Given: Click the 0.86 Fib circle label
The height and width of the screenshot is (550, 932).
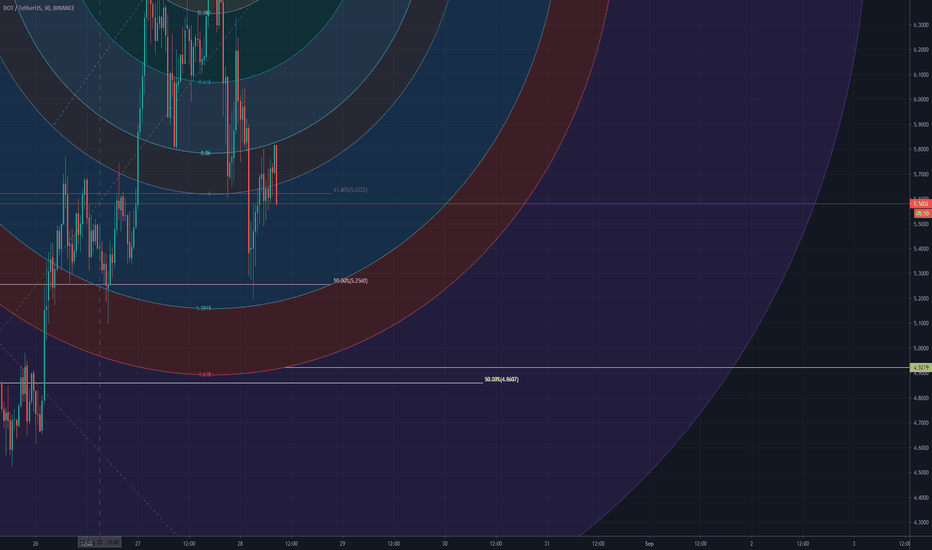Looking at the screenshot, I should pyautogui.click(x=205, y=153).
